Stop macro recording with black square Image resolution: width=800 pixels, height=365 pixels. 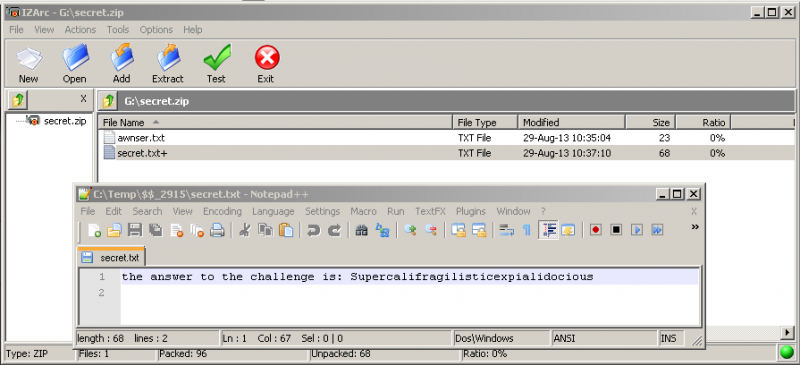coord(616,230)
